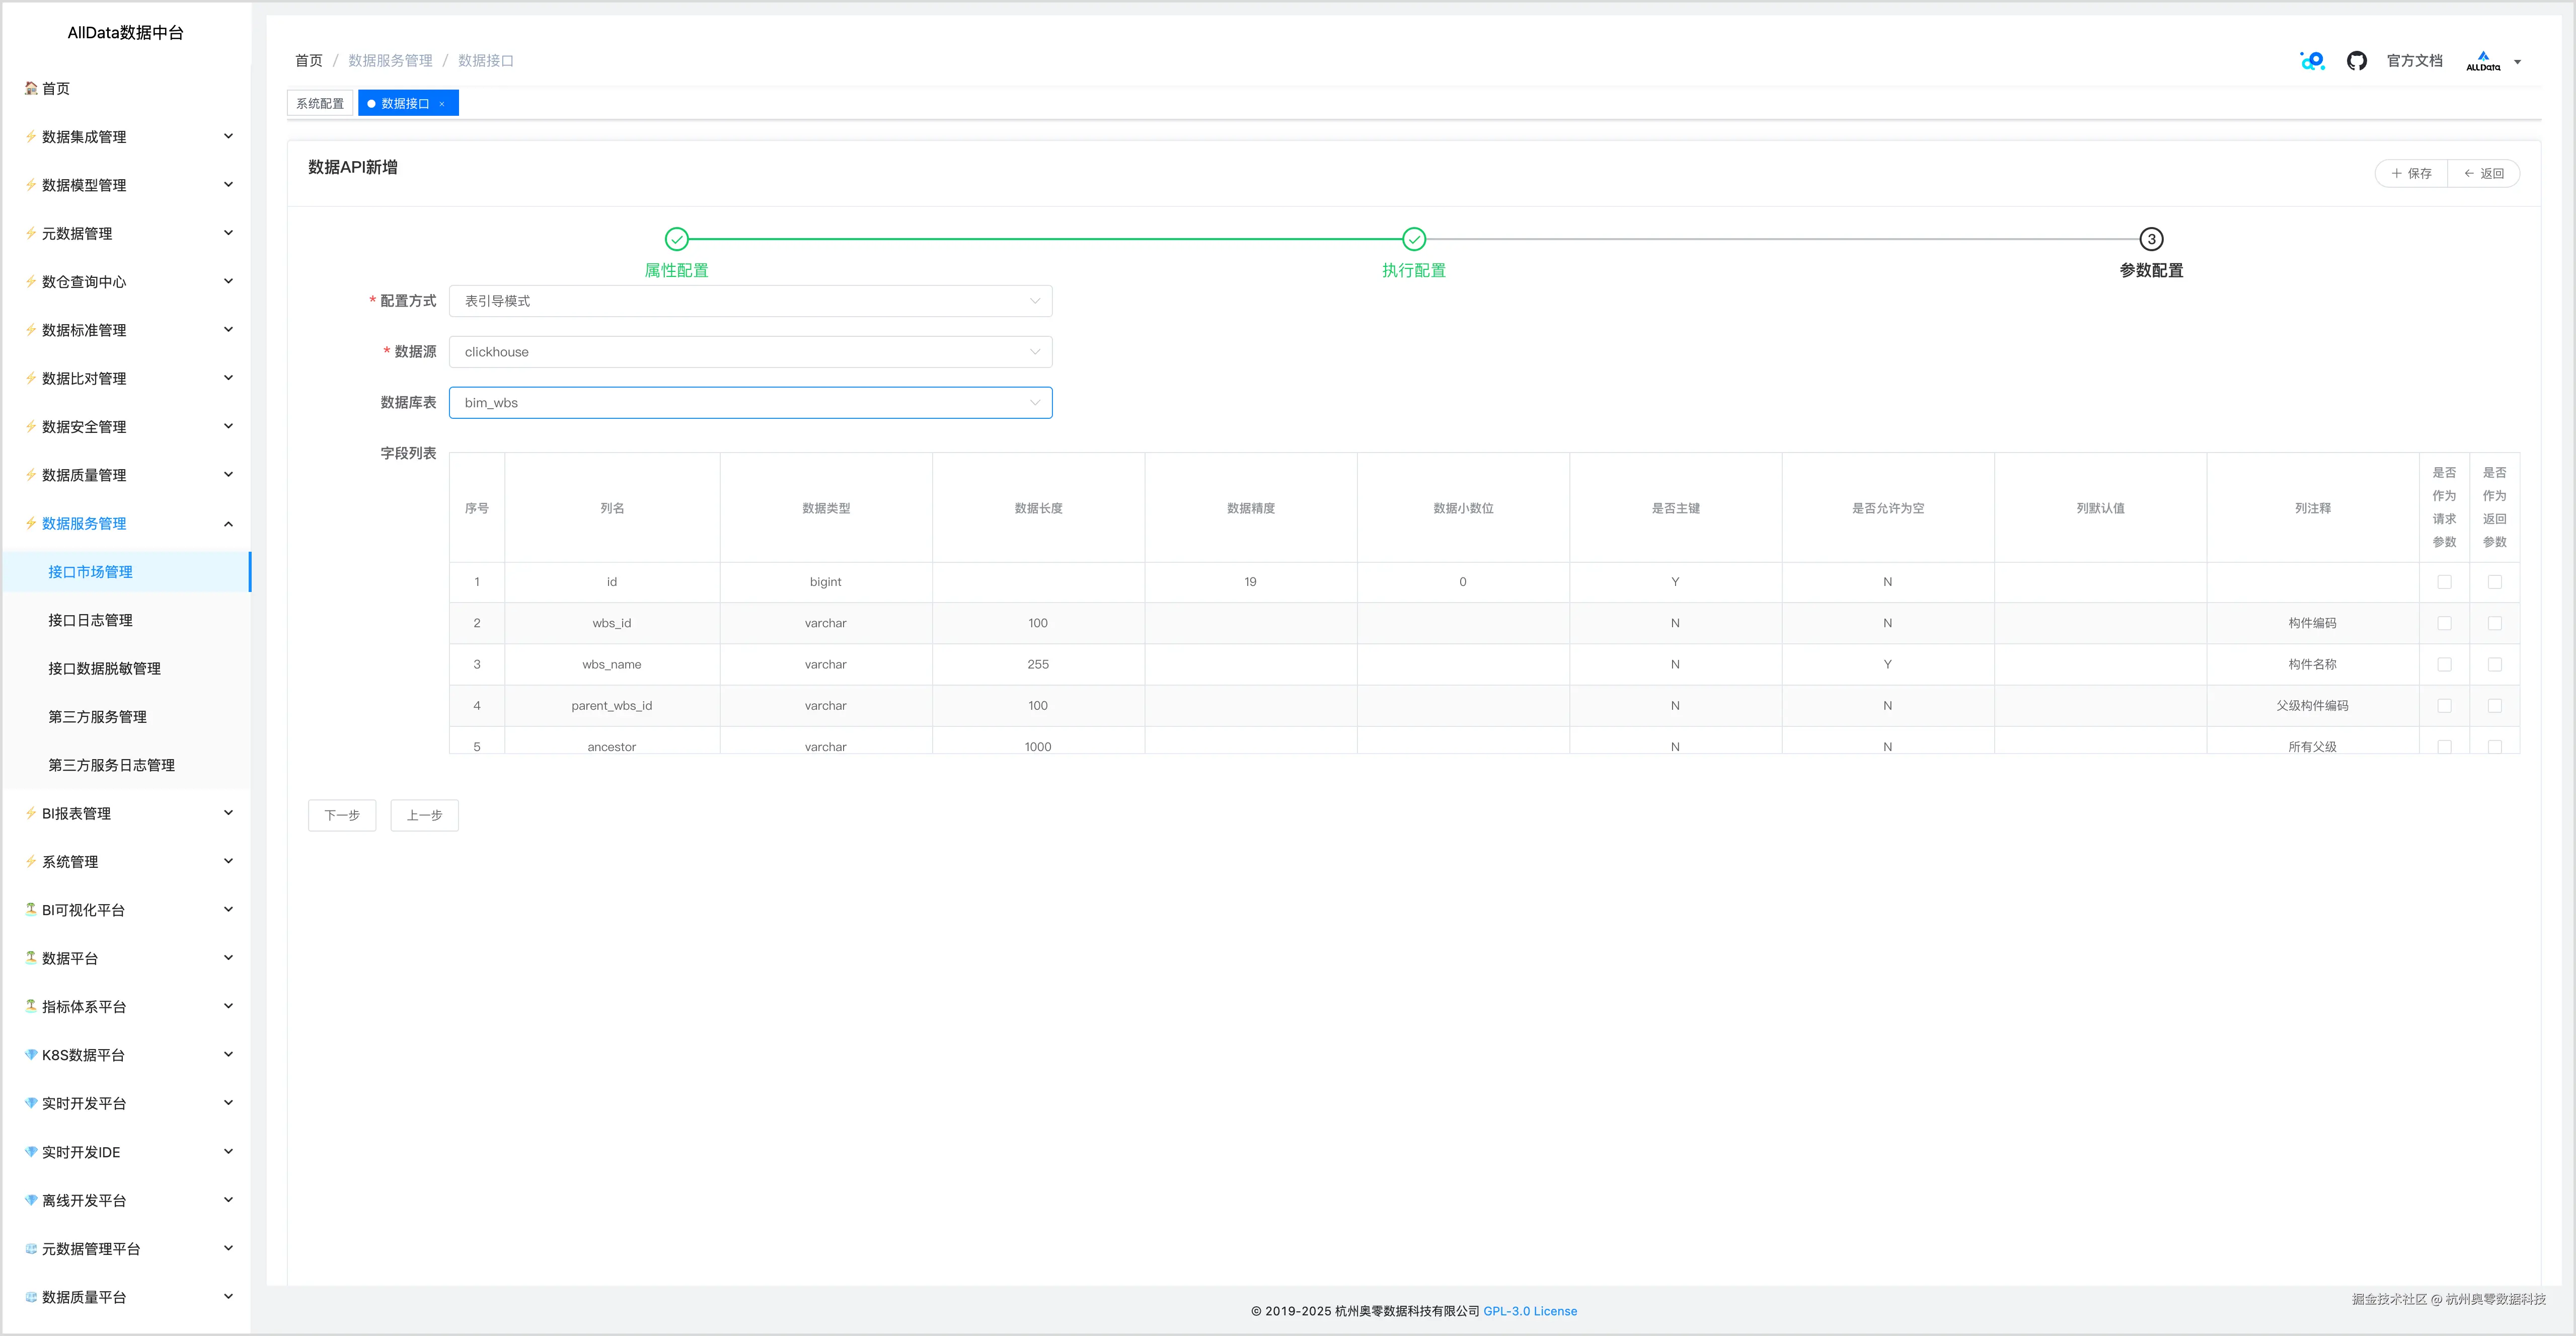This screenshot has width=2576, height=1336.
Task: Click the lightning icon next to 数据安全管理
Action: pyautogui.click(x=31, y=426)
